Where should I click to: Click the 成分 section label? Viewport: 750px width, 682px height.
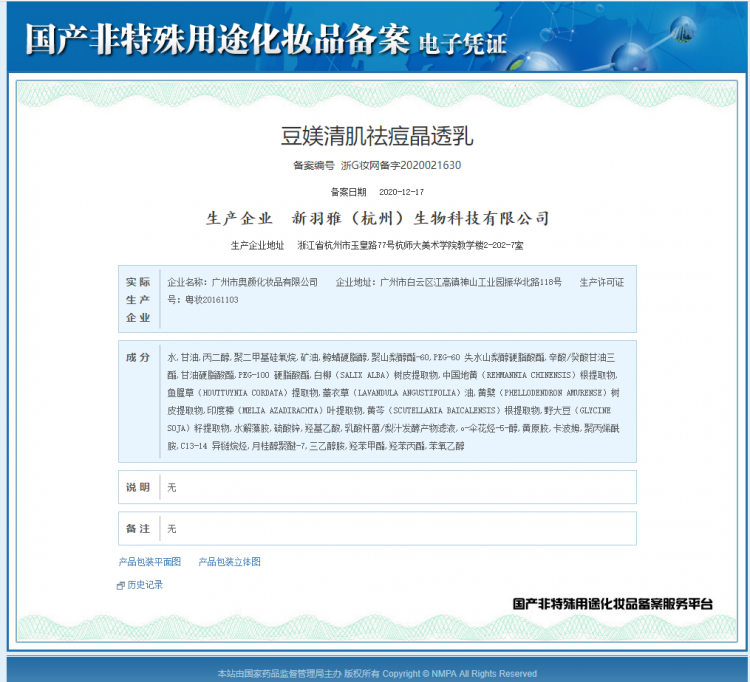click(x=138, y=357)
